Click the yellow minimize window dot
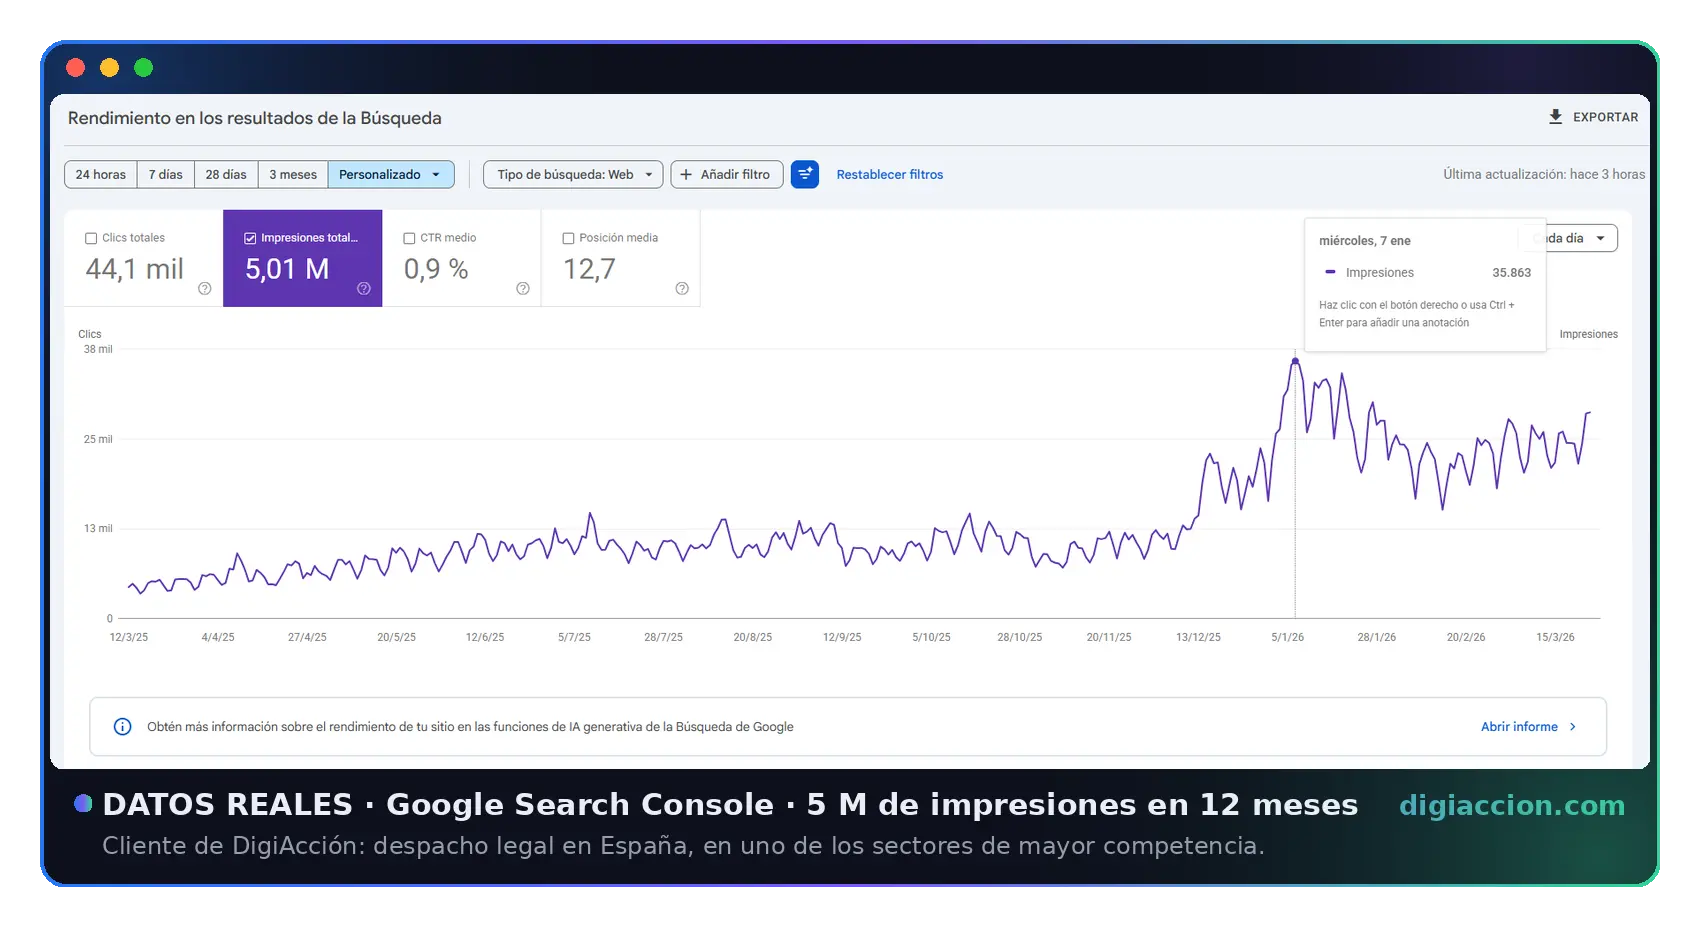 tap(110, 67)
